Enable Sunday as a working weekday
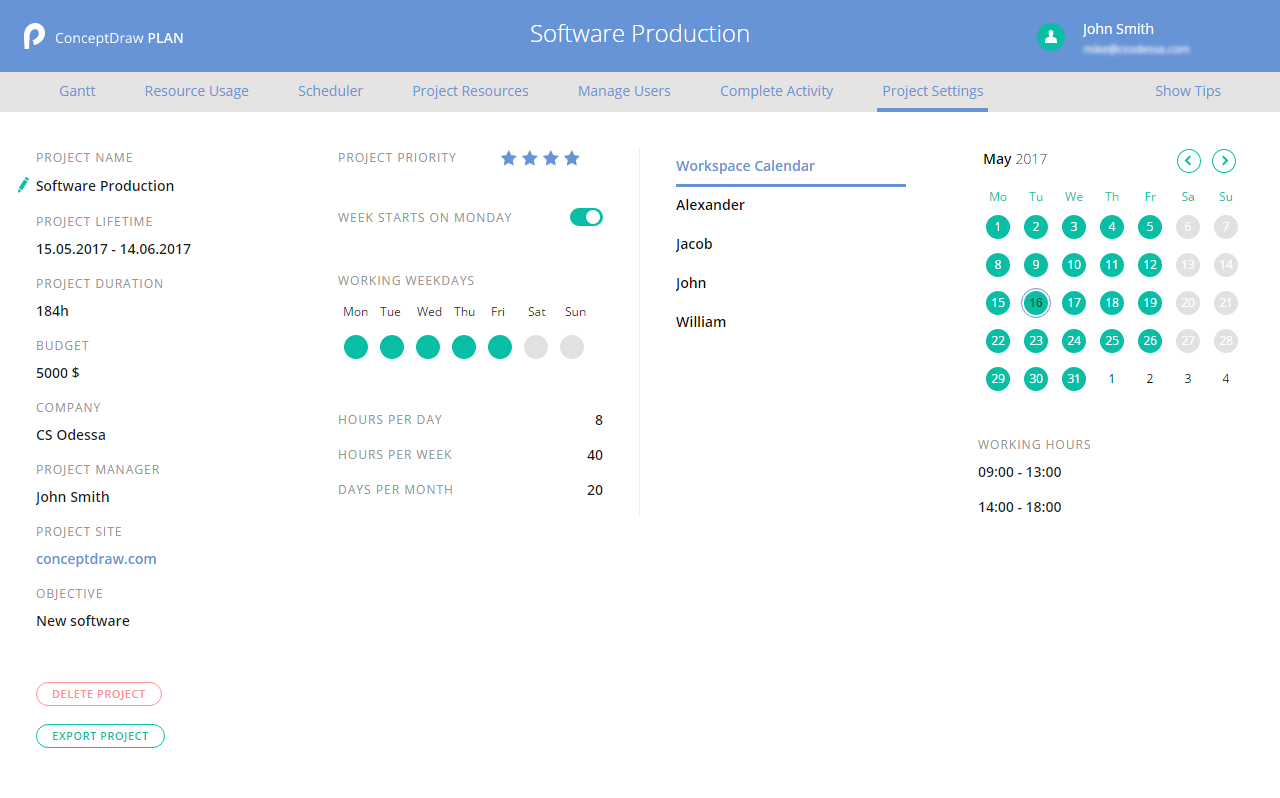Screen dimensions: 1280x798 (572, 347)
